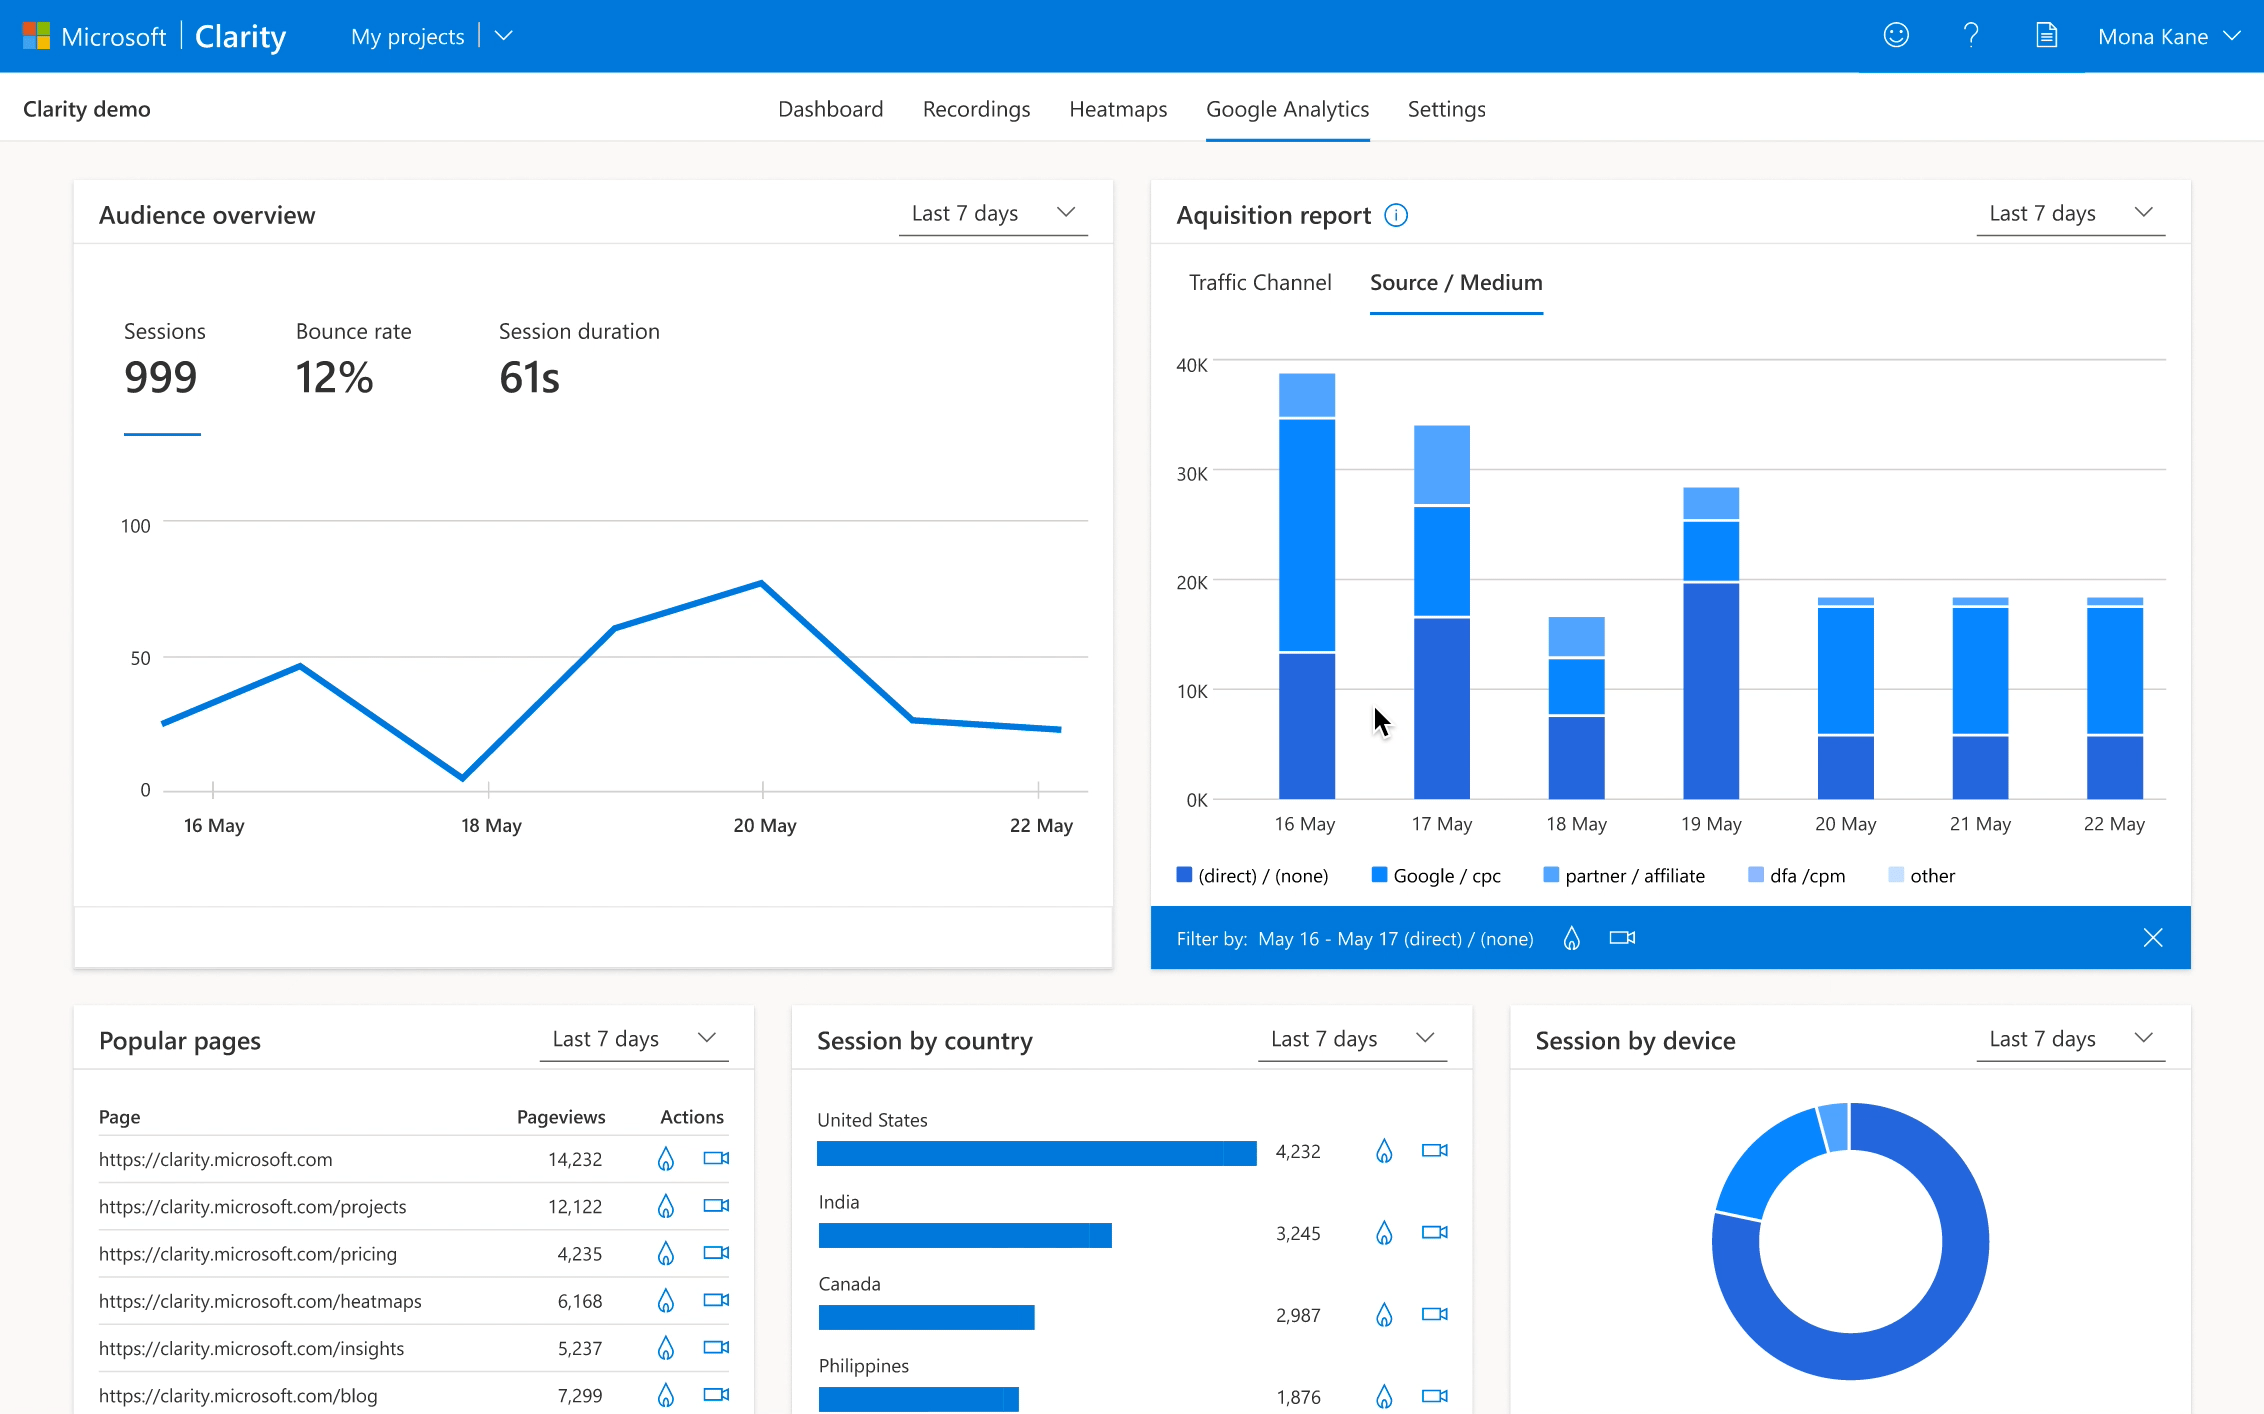2264x1414 pixels.
Task: Select the Google Analytics tab
Action: pos(1287,109)
